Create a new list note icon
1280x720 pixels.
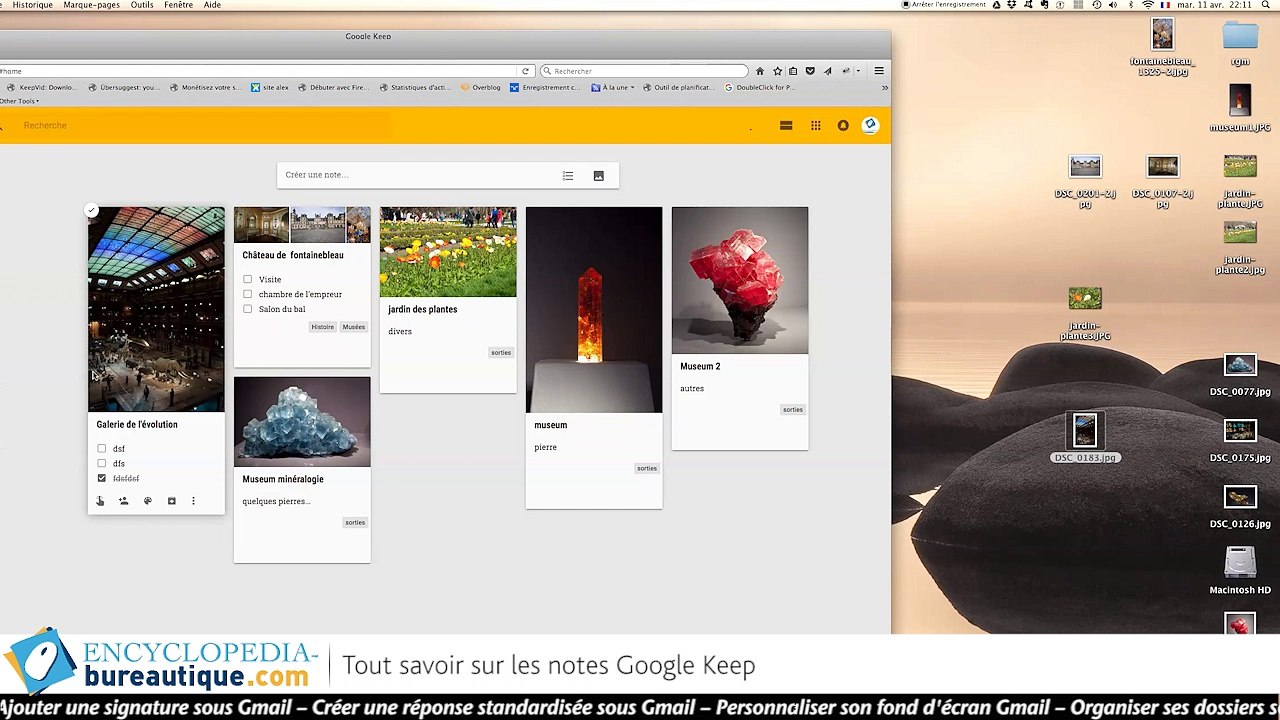(568, 176)
